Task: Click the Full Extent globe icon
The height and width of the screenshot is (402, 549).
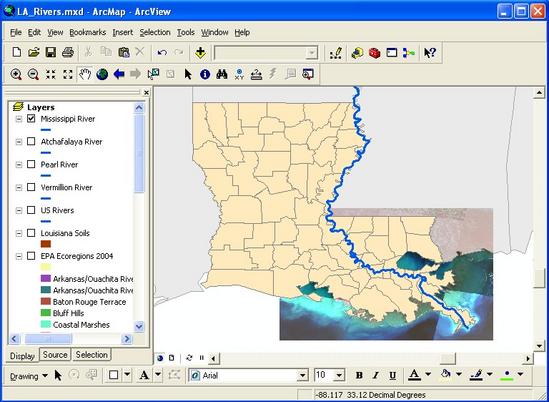Action: click(x=102, y=74)
